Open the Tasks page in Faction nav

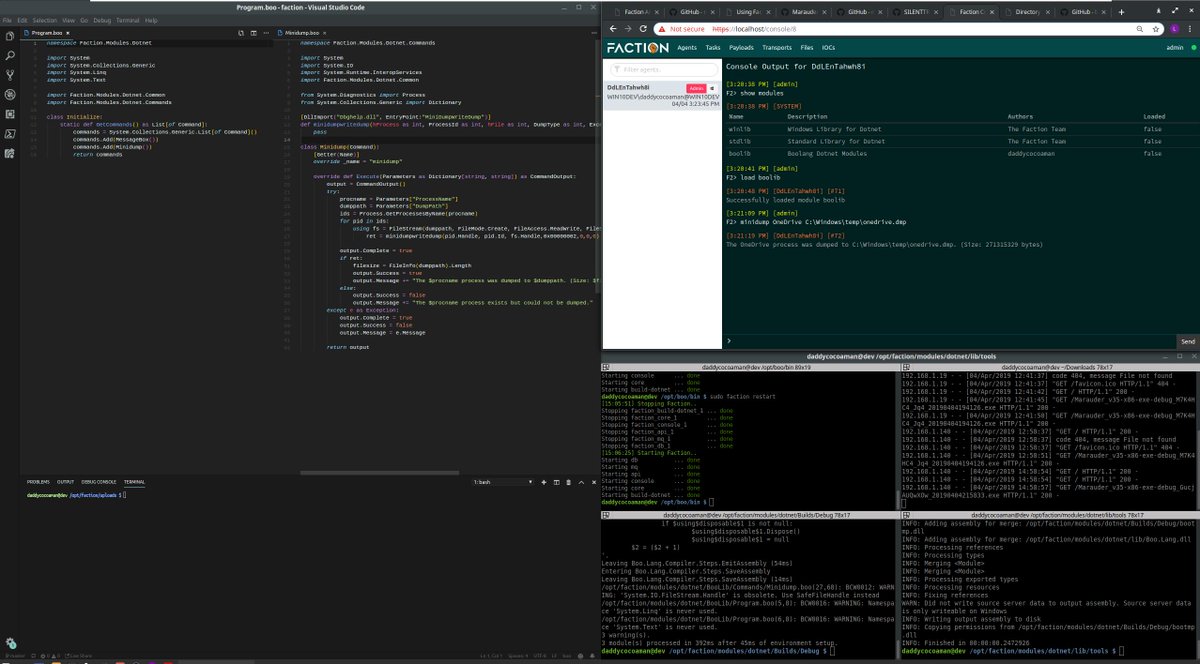713,47
